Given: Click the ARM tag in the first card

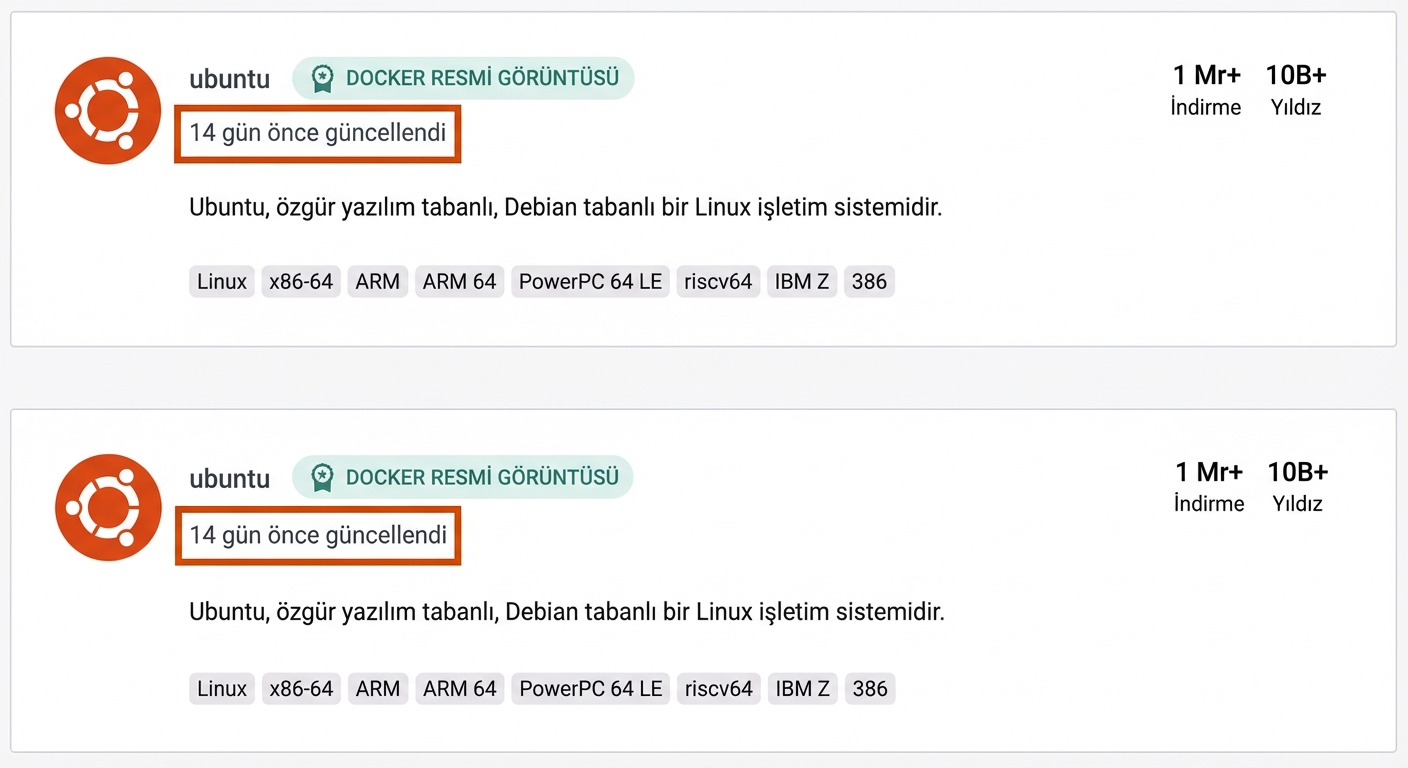Looking at the screenshot, I should (x=377, y=281).
